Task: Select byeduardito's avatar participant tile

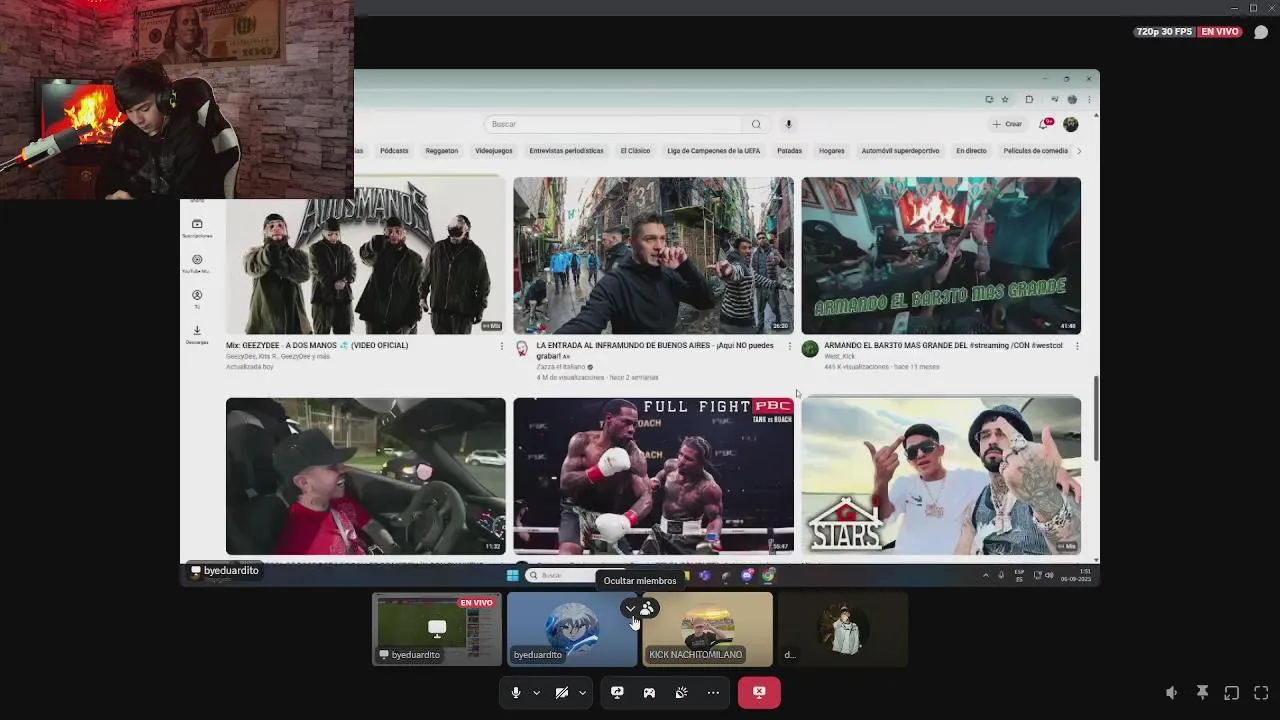Action: point(572,629)
